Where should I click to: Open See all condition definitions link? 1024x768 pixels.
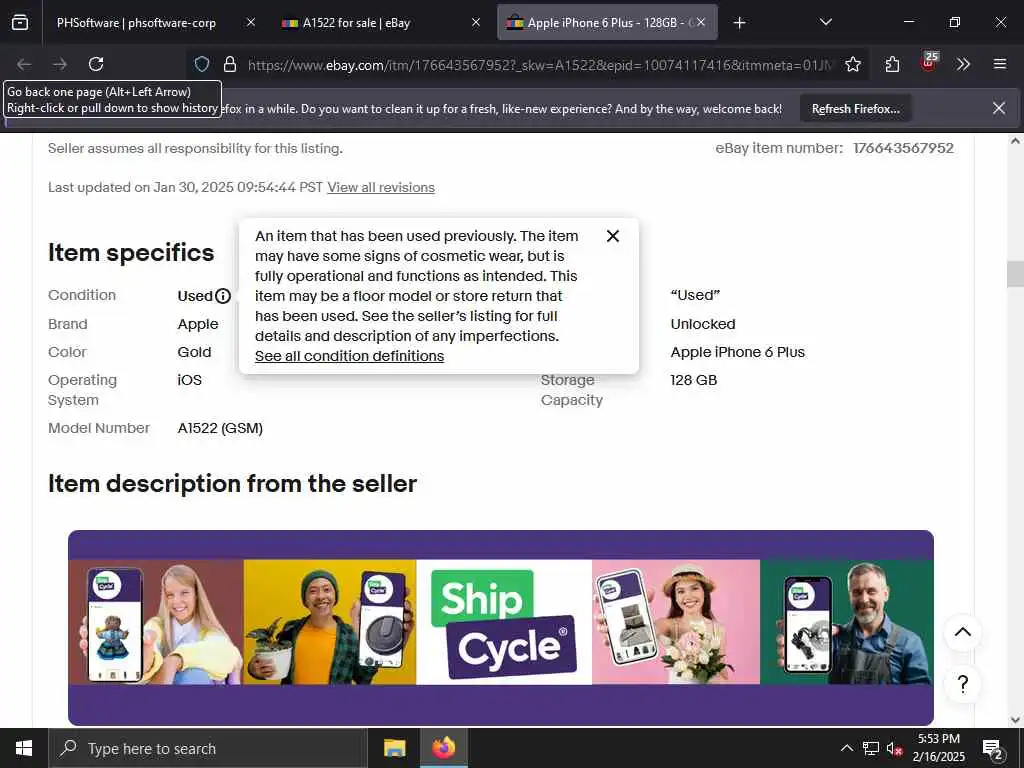click(349, 356)
